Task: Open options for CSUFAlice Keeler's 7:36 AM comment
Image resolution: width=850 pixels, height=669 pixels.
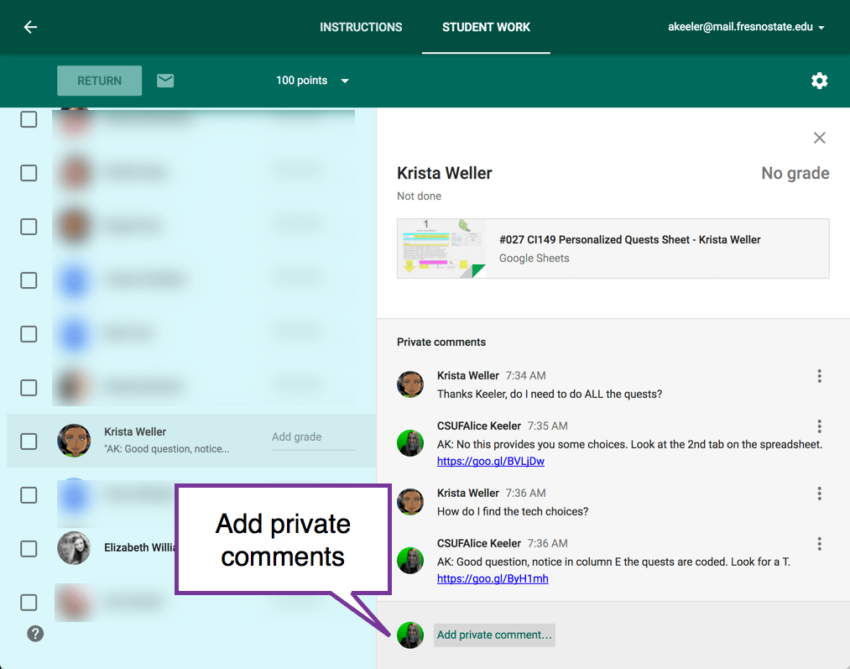Action: click(819, 544)
